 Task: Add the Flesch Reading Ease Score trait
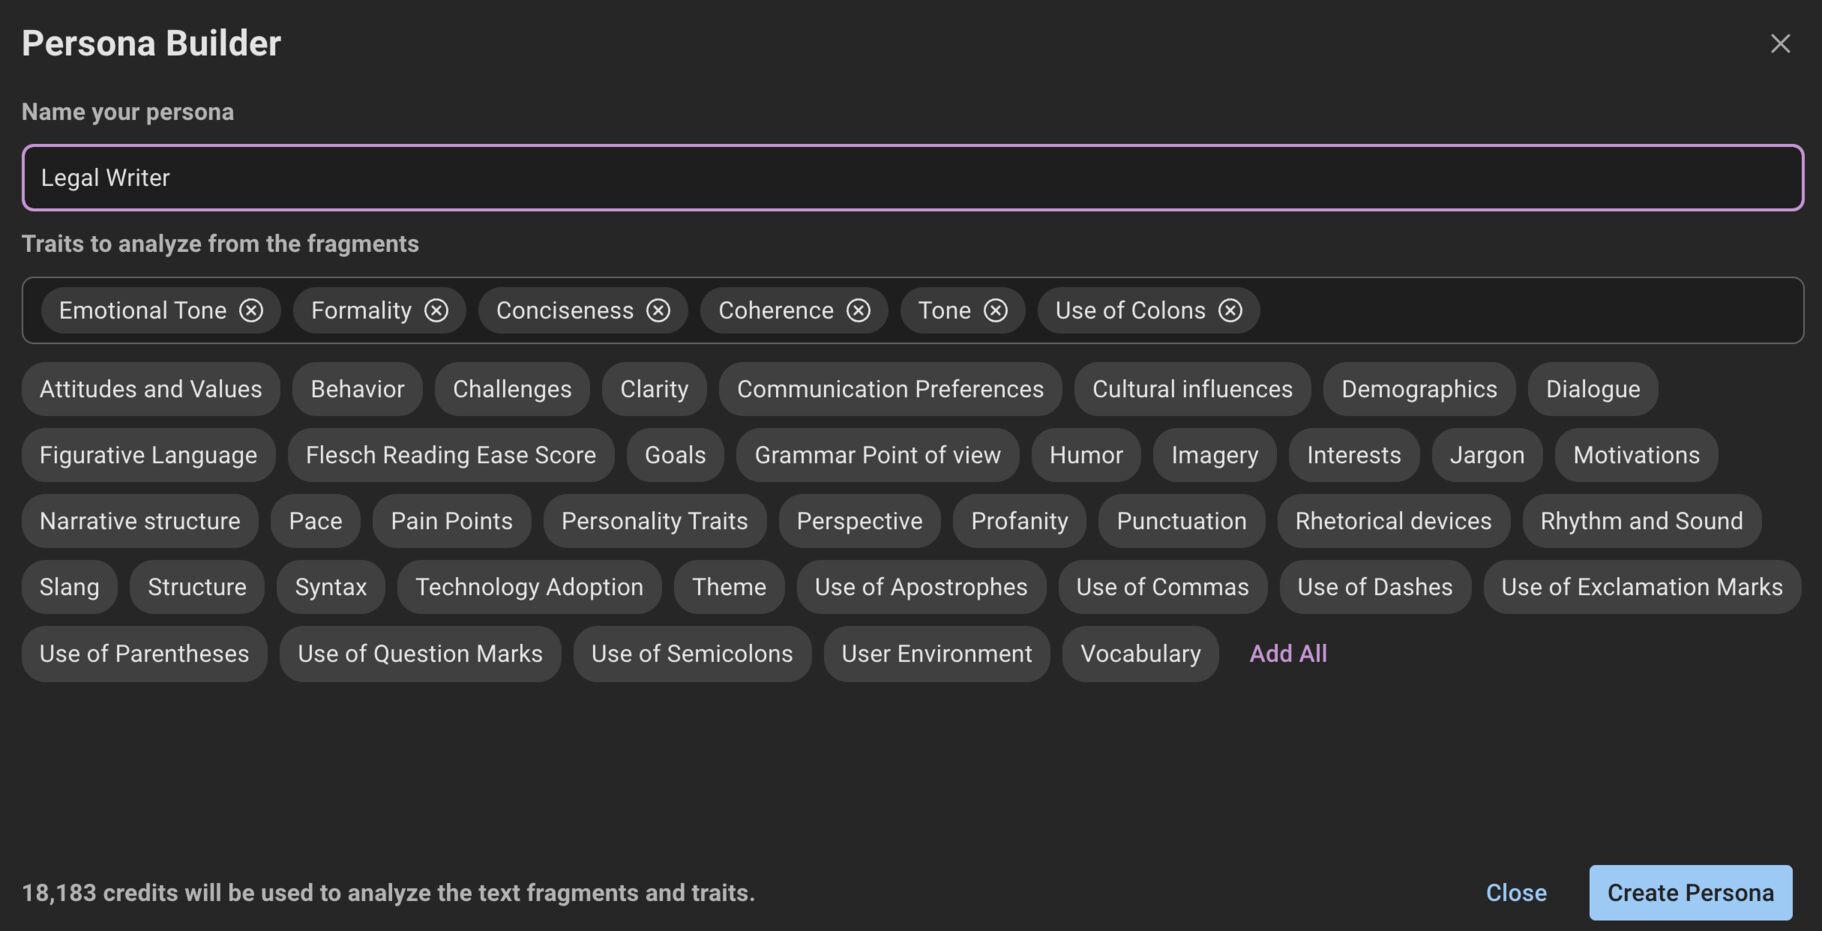(x=450, y=455)
